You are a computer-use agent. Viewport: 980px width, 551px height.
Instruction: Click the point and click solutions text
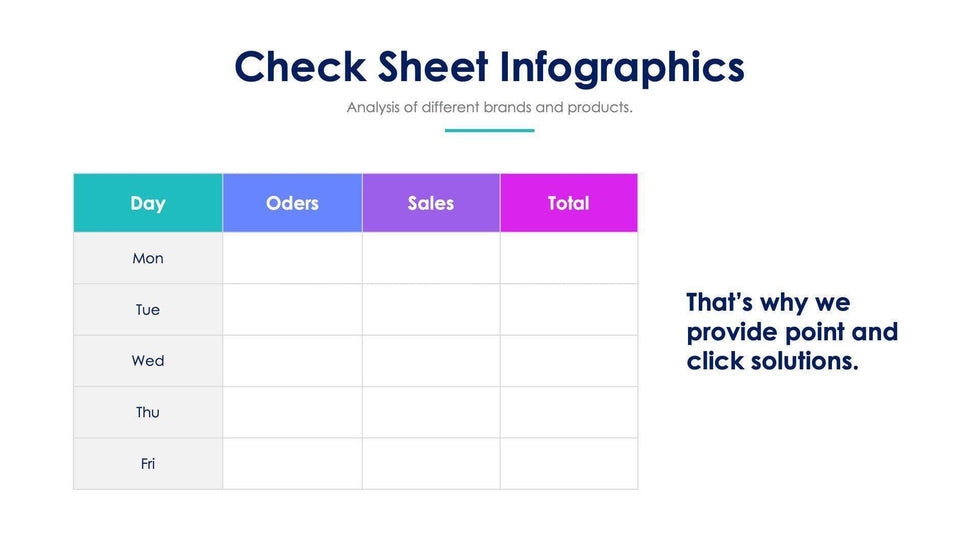tap(792, 332)
